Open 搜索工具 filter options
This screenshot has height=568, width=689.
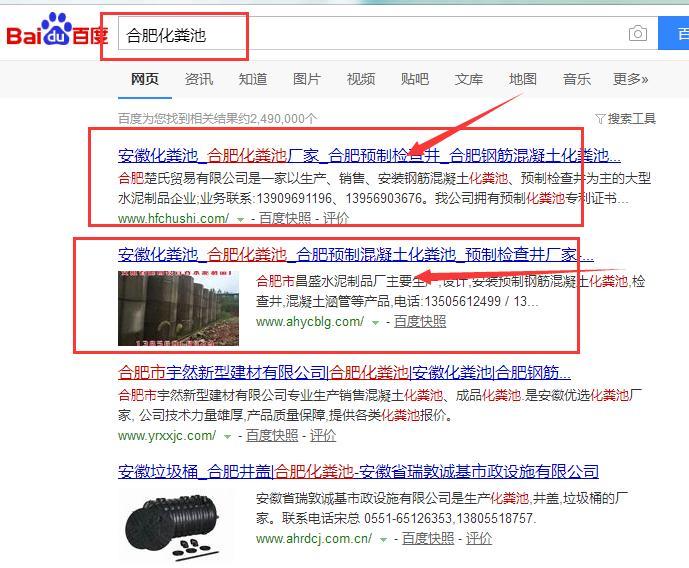click(626, 119)
